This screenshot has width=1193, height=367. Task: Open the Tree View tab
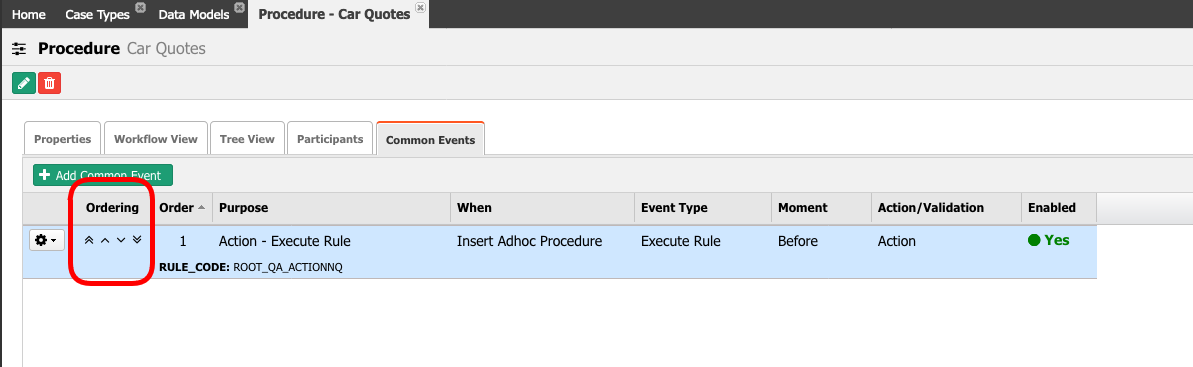[247, 139]
